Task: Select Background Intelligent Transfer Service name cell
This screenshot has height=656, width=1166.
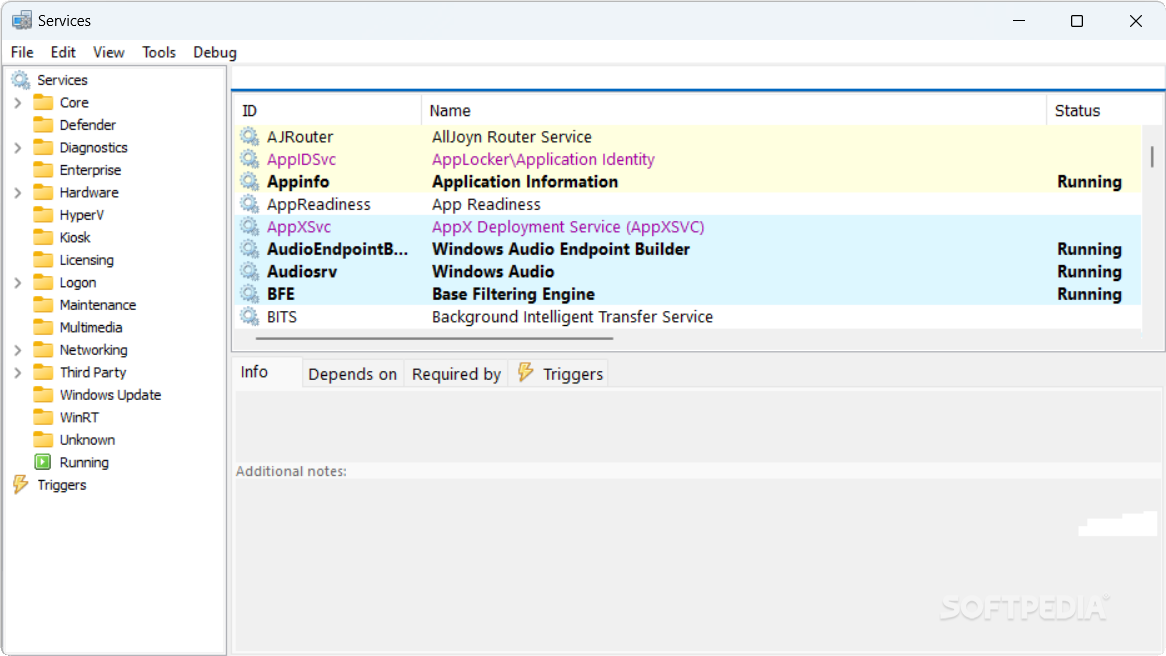Action: pos(573,317)
